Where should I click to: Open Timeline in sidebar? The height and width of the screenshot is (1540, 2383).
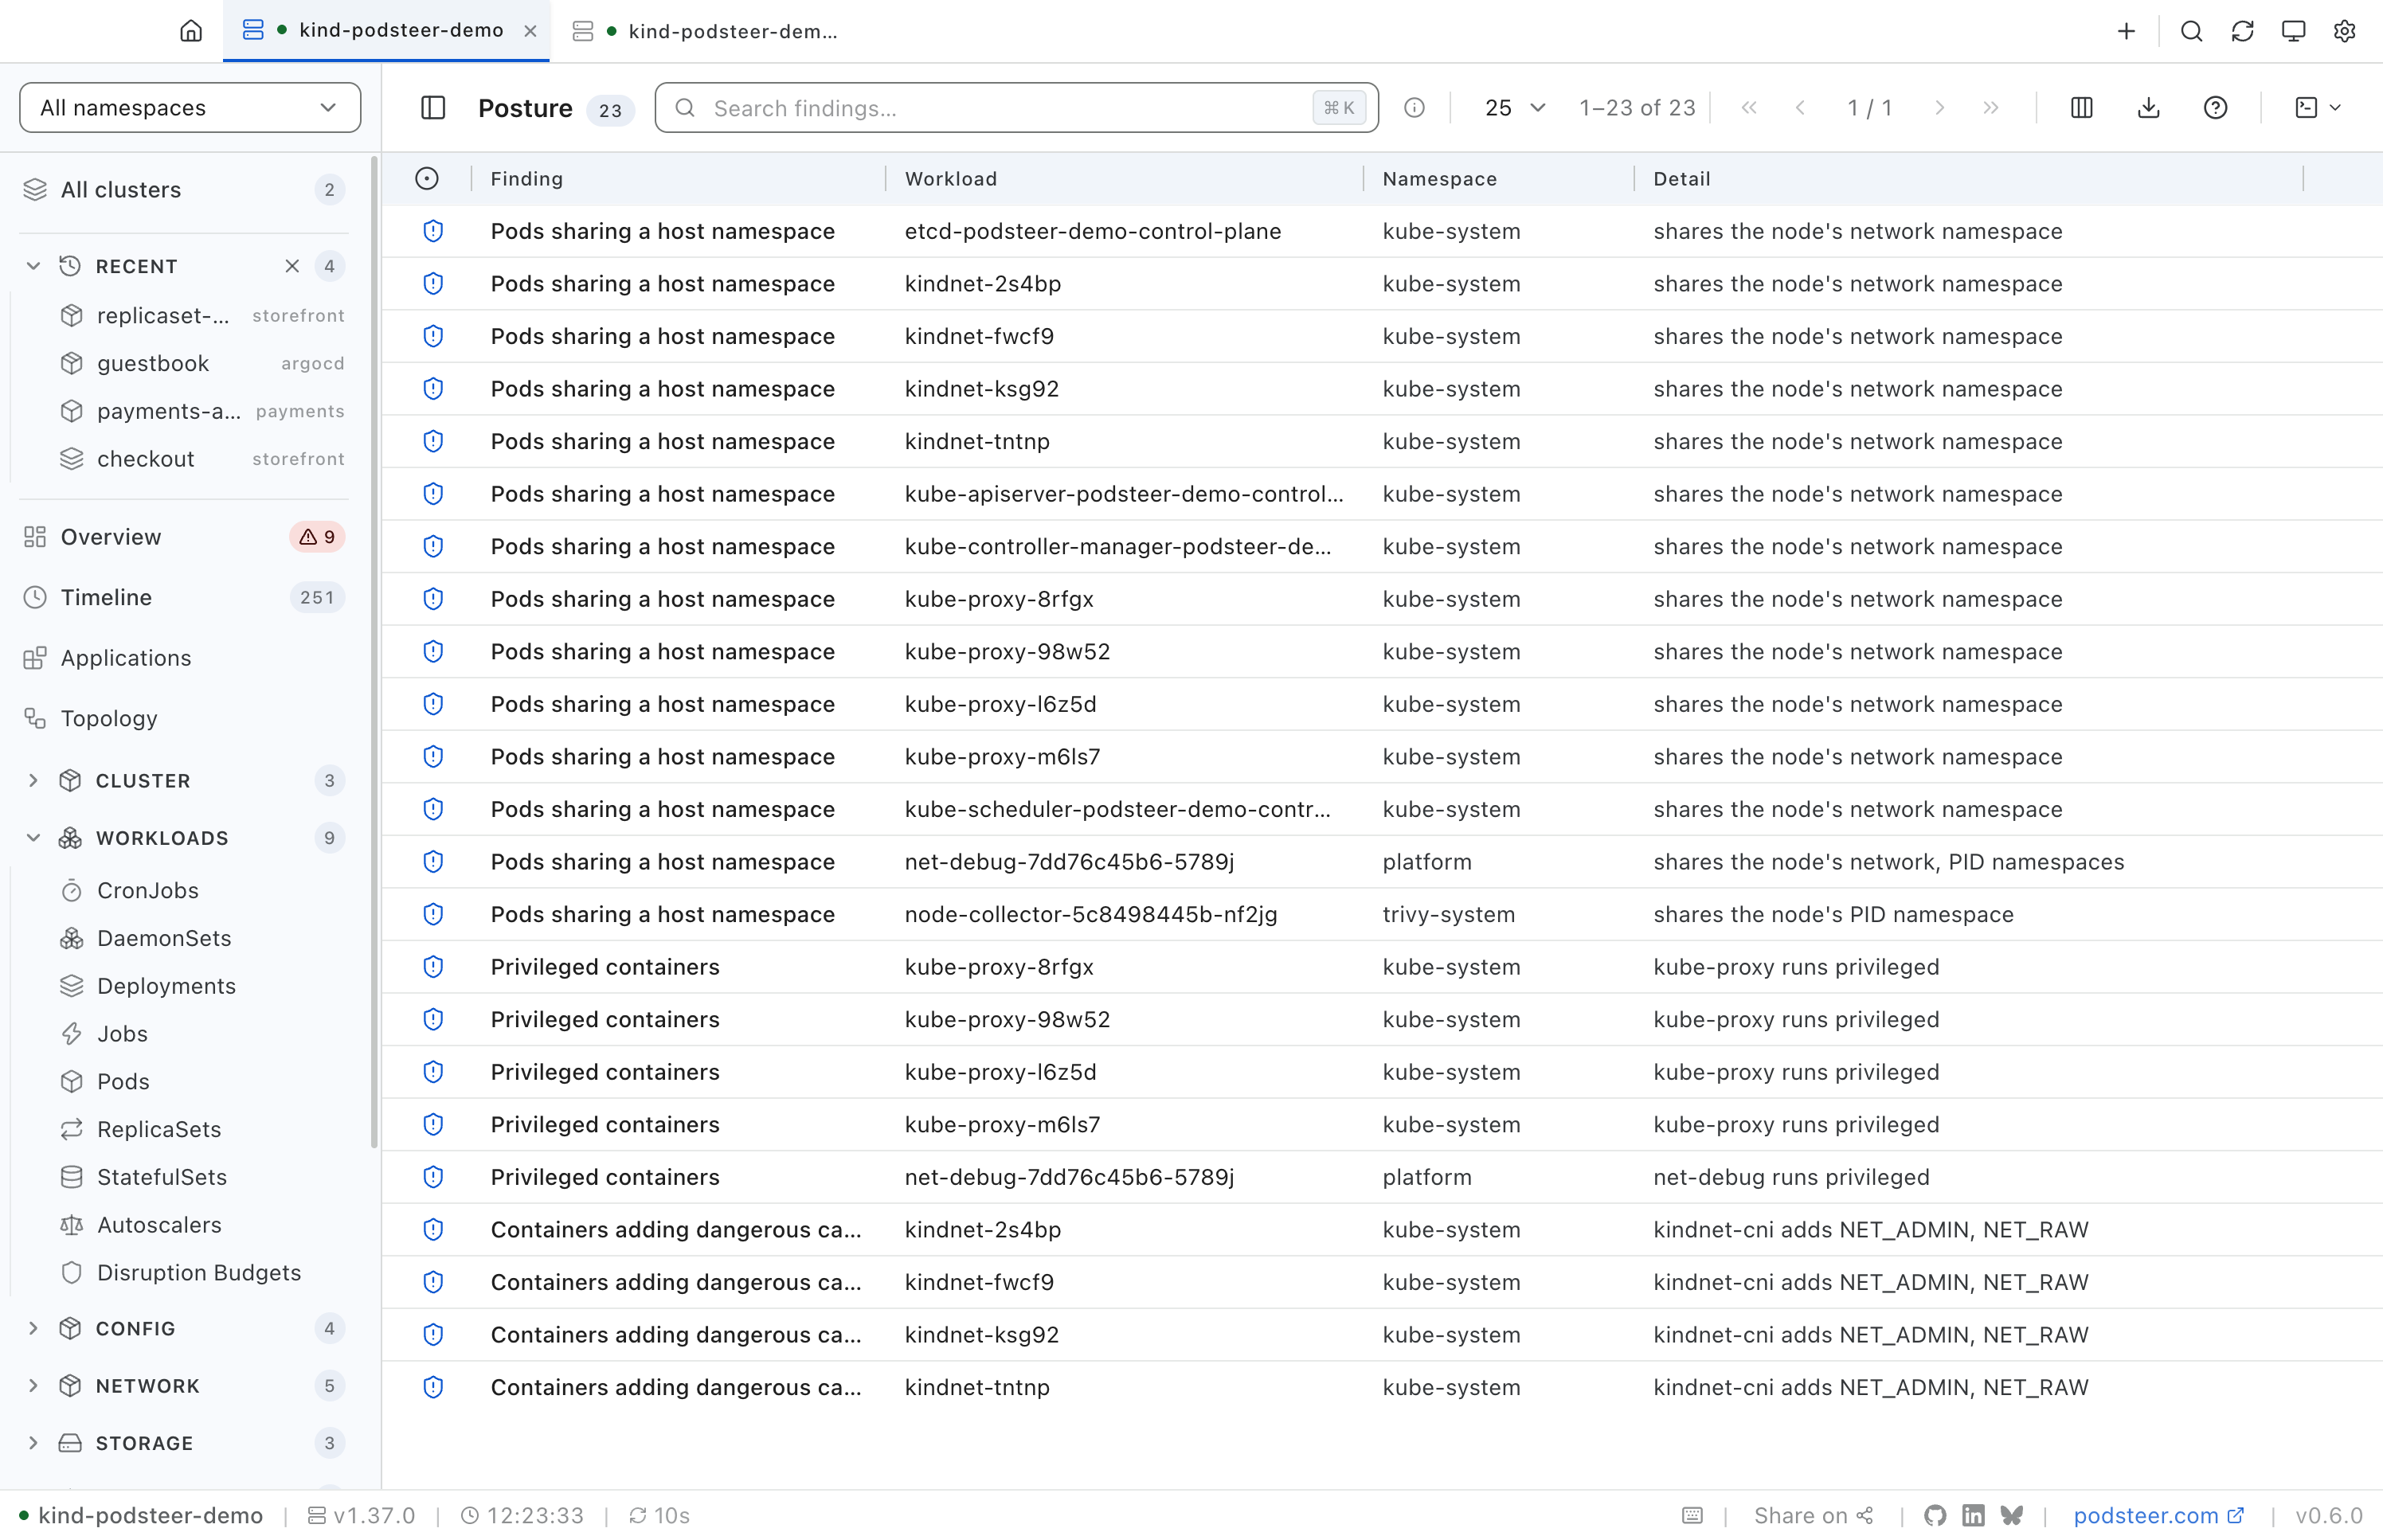[x=184, y=597]
